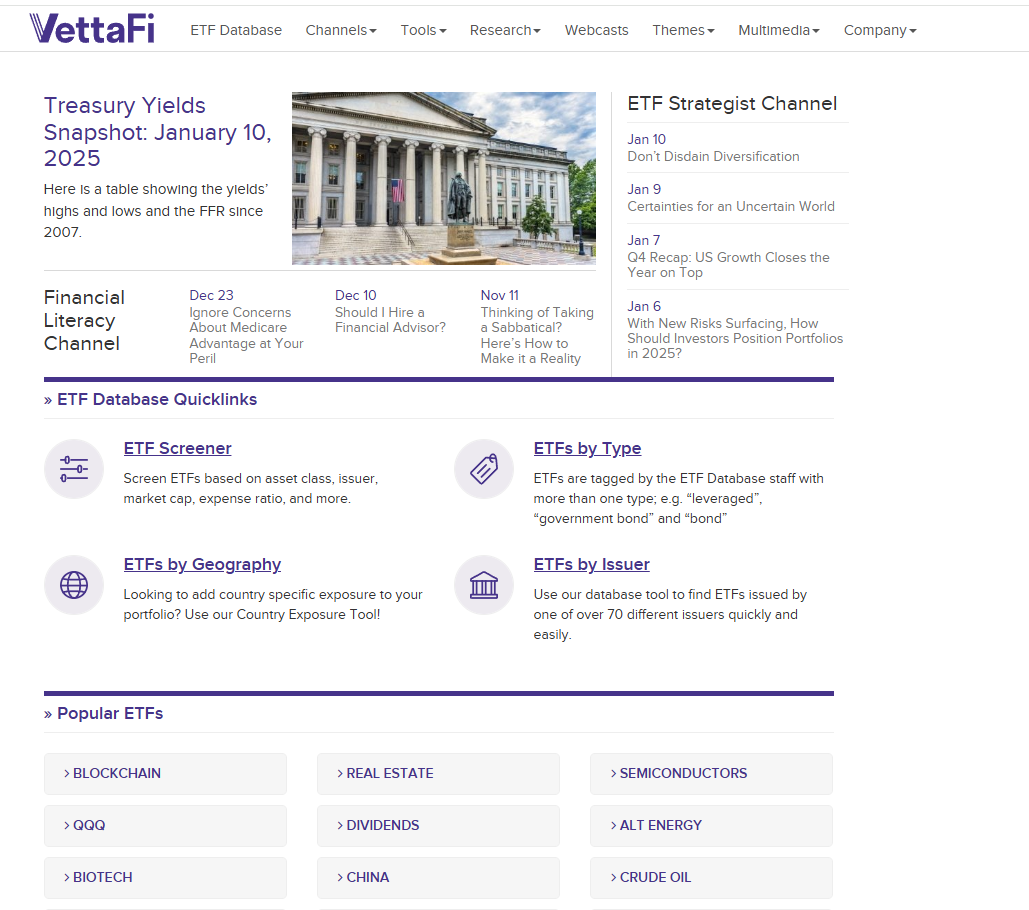Image resolution: width=1029 pixels, height=910 pixels.
Task: Open Certainties for an Uncertain World article
Action: 731,206
